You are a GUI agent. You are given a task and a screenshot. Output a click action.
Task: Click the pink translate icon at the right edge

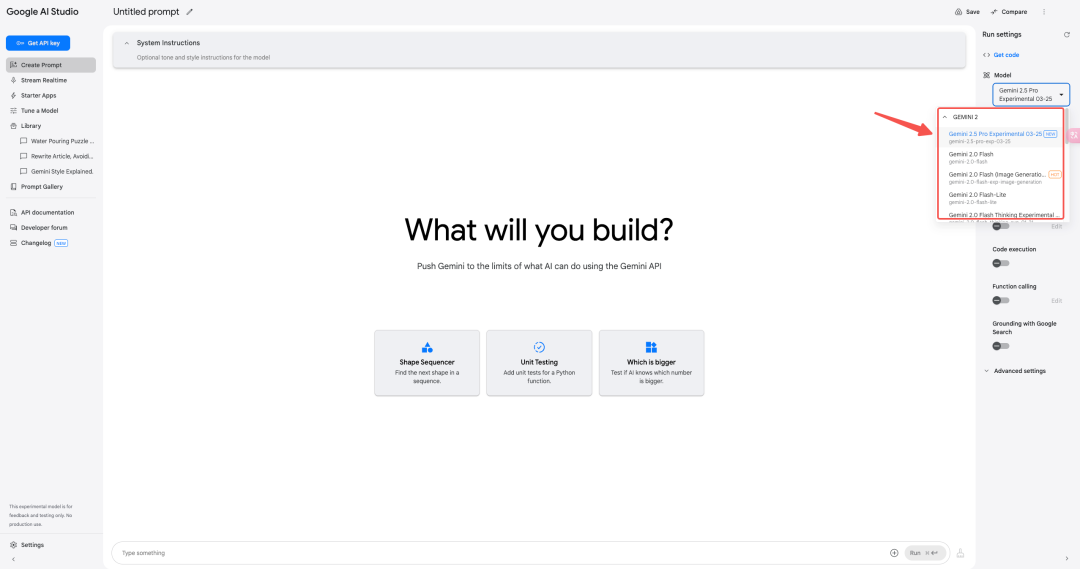[1073, 136]
